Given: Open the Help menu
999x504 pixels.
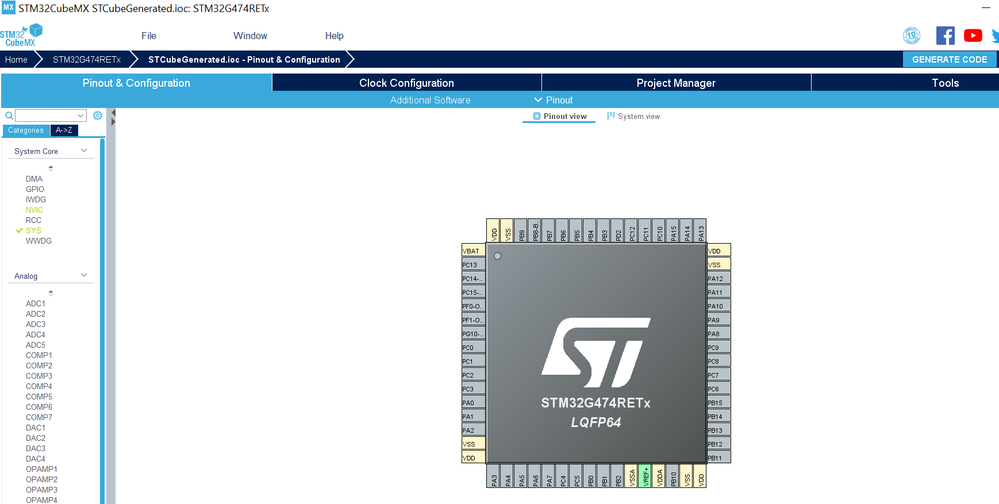Looking at the screenshot, I should (334, 36).
